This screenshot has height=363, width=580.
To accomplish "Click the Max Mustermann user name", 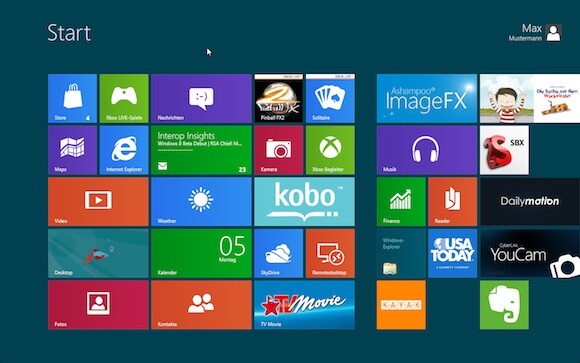I will click(526, 33).
